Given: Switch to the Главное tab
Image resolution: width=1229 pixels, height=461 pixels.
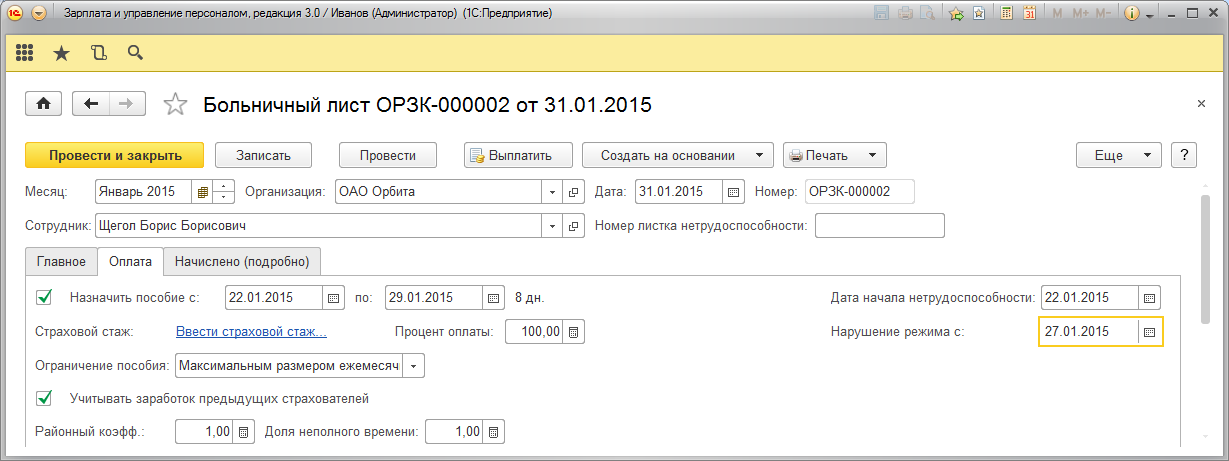Looking at the screenshot, I should click(x=60, y=262).
